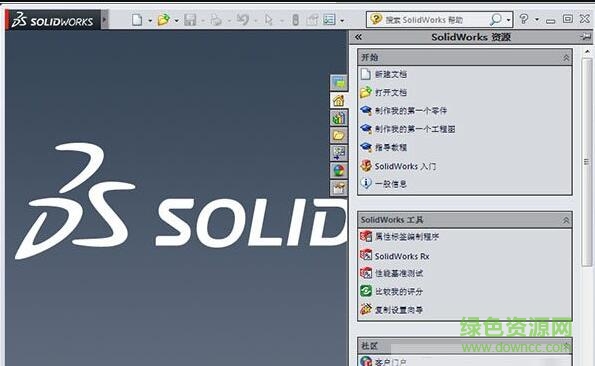Expand the Print dropdown arrow

(229, 20)
